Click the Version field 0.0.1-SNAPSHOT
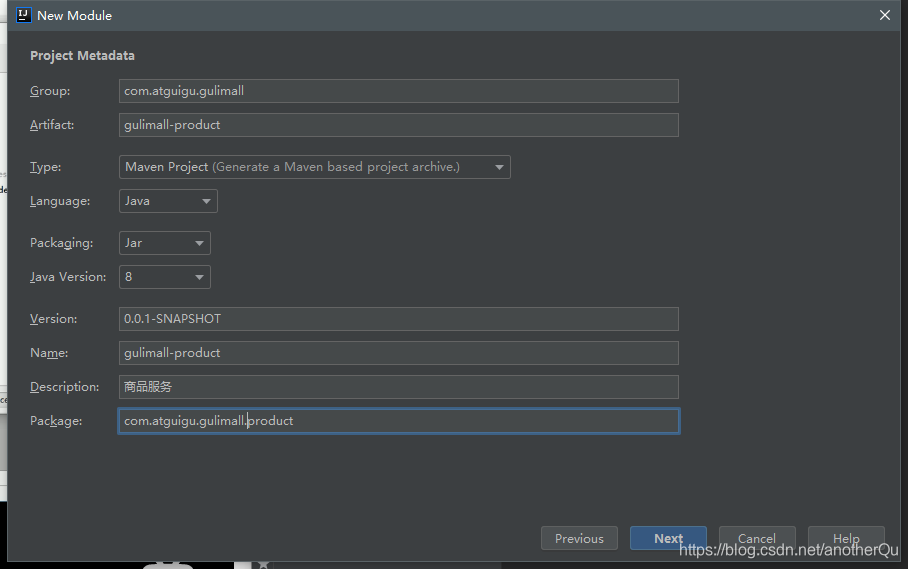Viewport: 908px width, 569px height. click(398, 319)
